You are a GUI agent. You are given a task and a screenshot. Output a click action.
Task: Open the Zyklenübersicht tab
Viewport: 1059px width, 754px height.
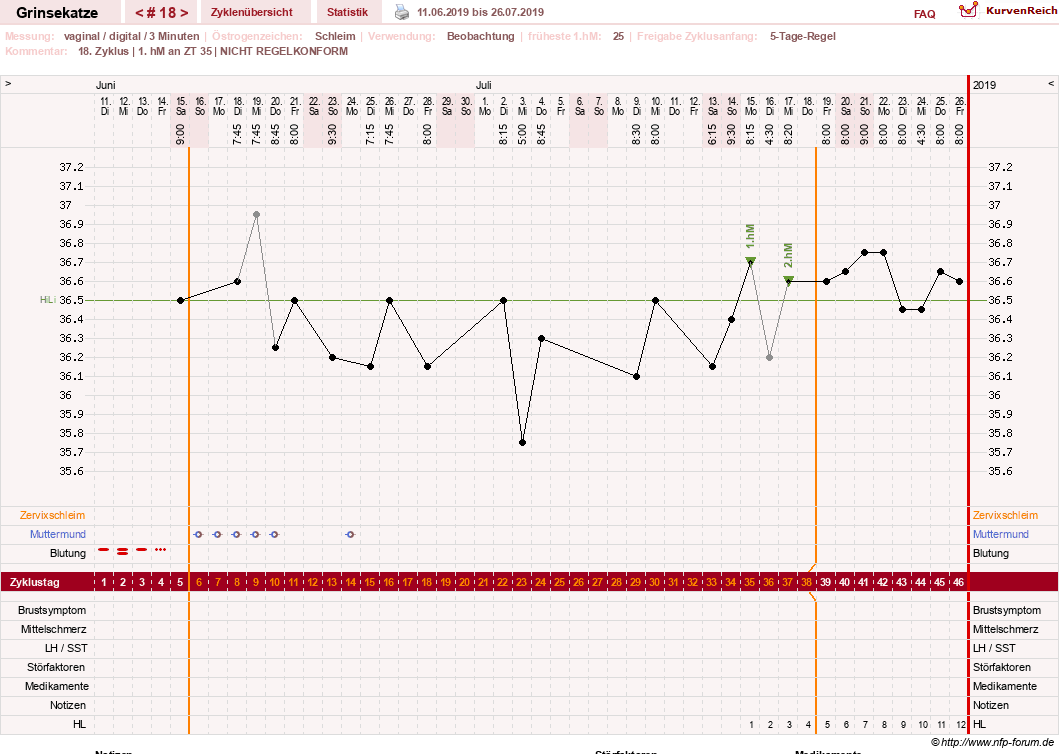tap(252, 12)
